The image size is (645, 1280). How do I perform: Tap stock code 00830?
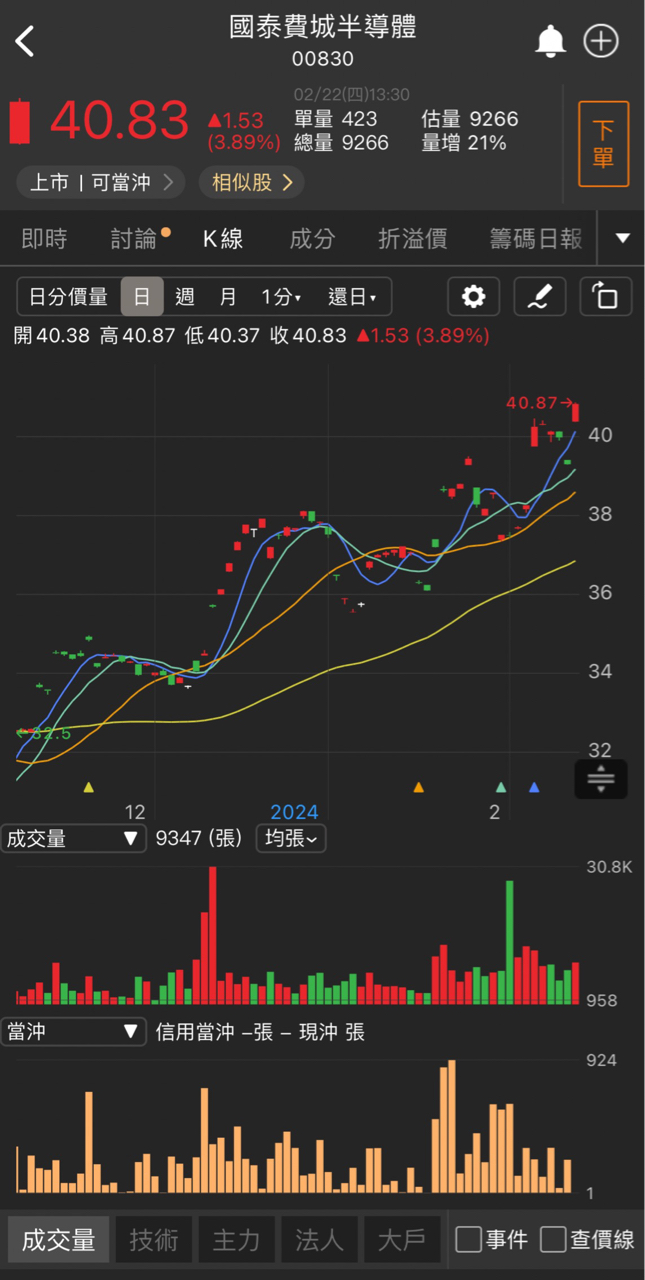[323, 59]
